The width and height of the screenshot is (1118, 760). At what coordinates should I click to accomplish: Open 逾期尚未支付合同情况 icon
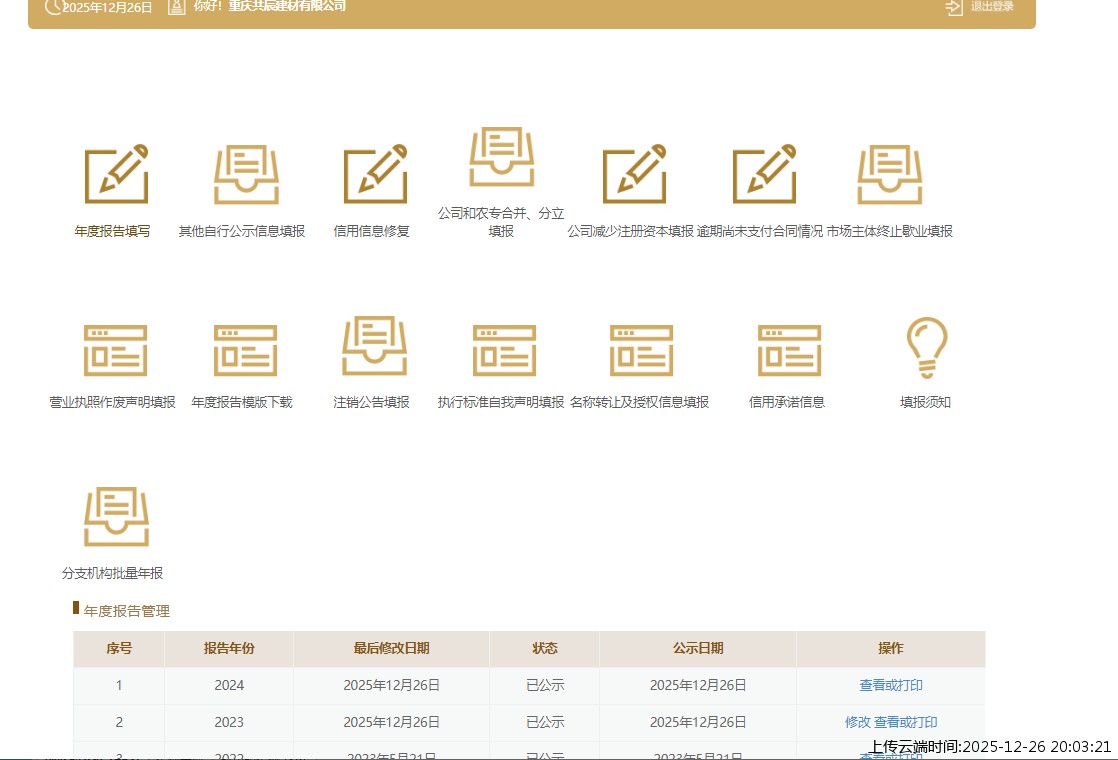[764, 176]
